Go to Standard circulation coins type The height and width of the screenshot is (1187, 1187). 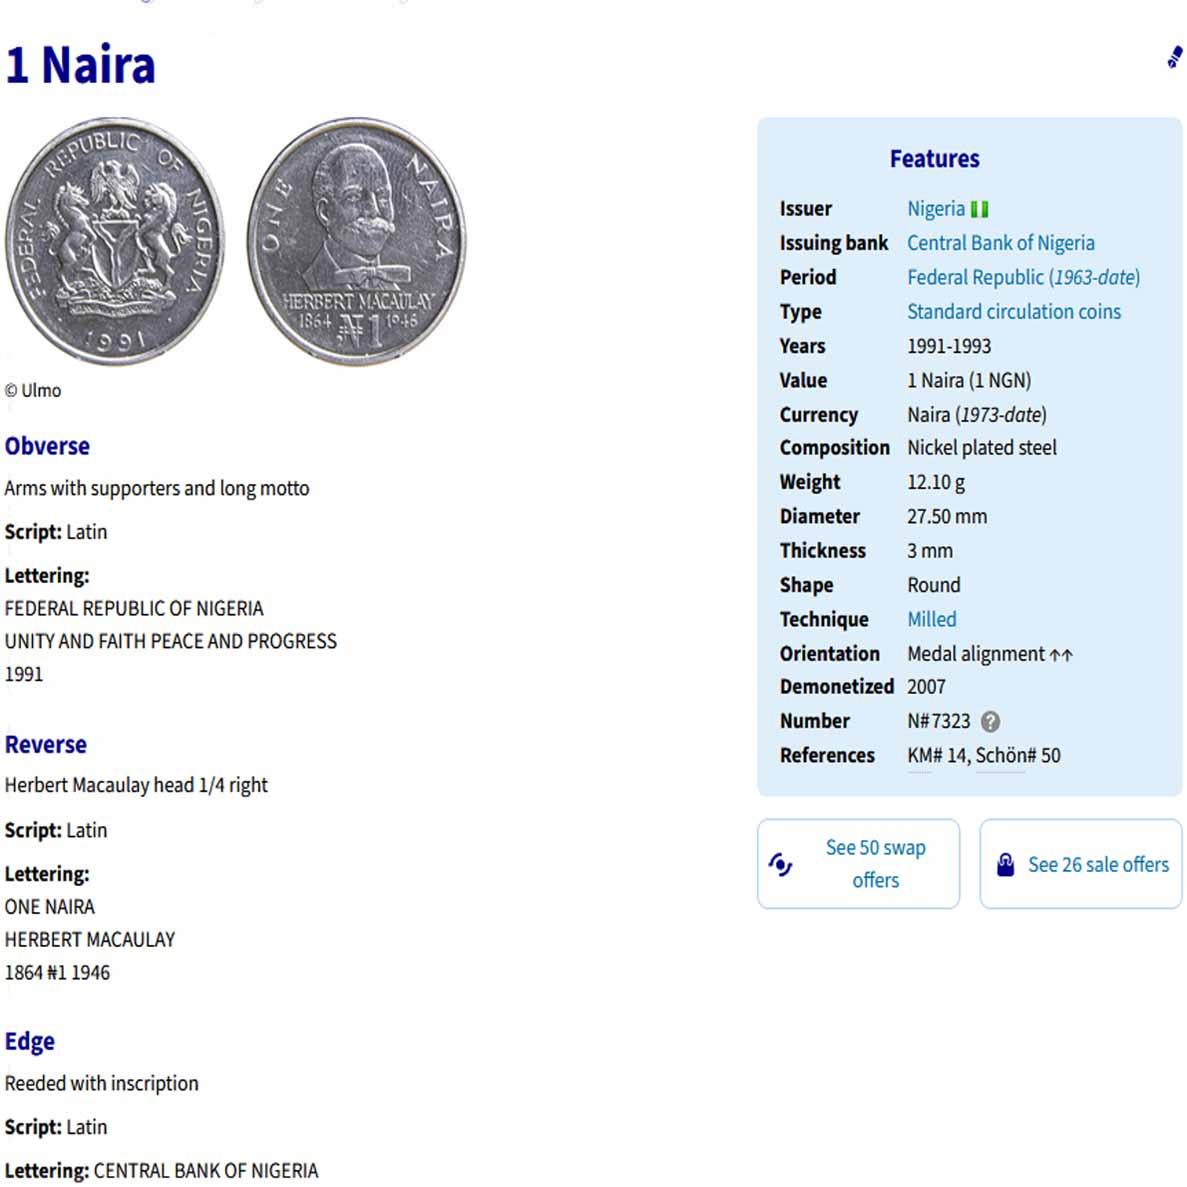tap(1013, 312)
